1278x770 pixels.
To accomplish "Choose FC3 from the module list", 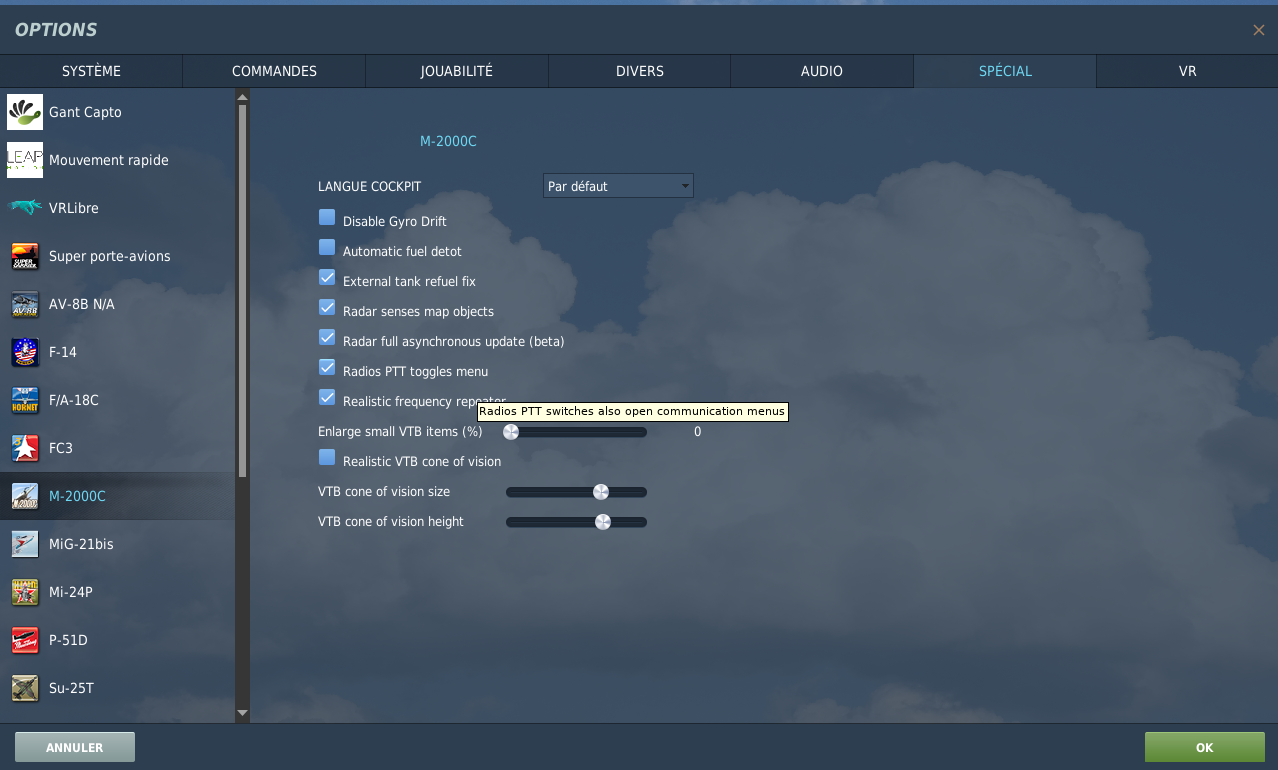I will pyautogui.click(x=118, y=448).
